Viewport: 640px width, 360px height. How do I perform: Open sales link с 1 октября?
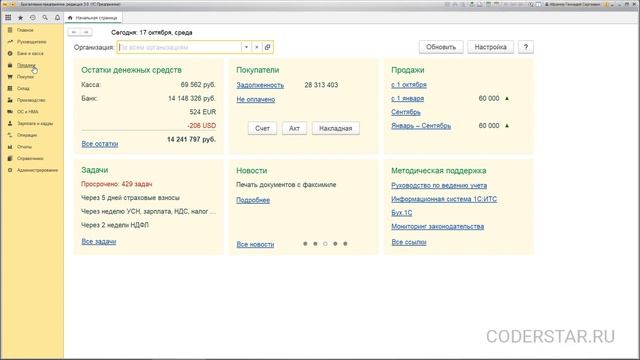pos(409,85)
